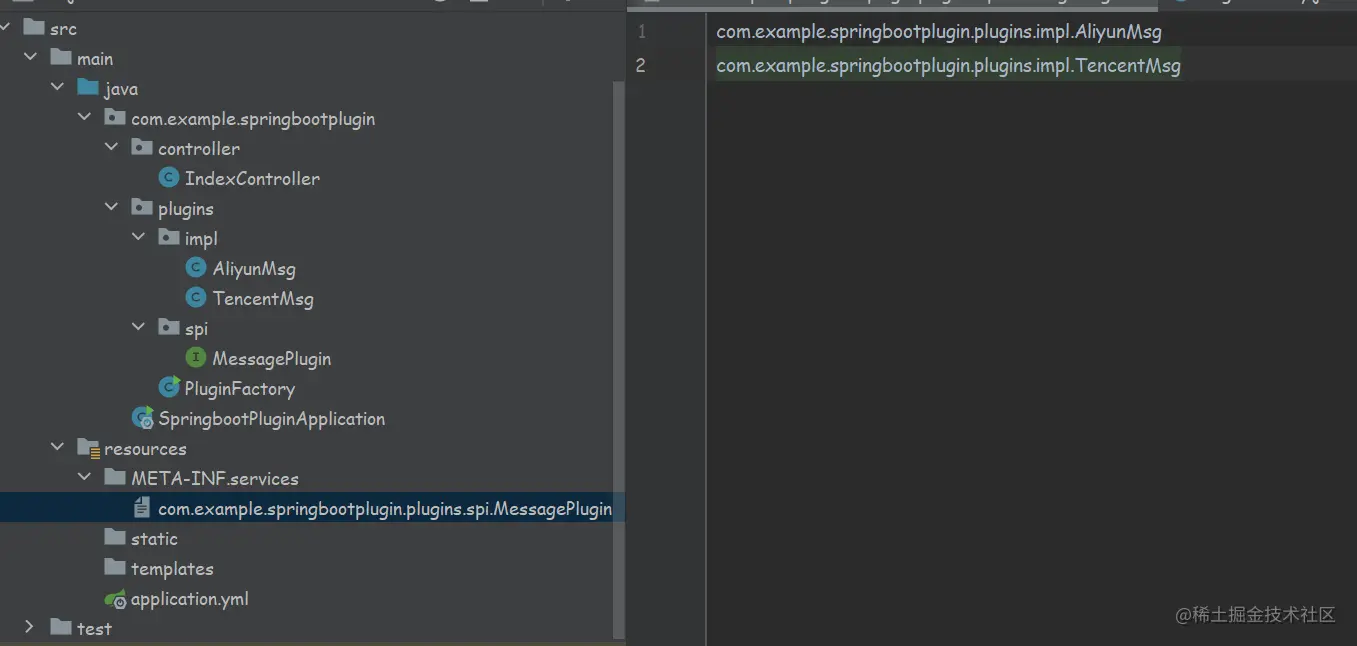This screenshot has width=1357, height=646.
Task: Click the resources folder icon
Action: (x=88, y=448)
